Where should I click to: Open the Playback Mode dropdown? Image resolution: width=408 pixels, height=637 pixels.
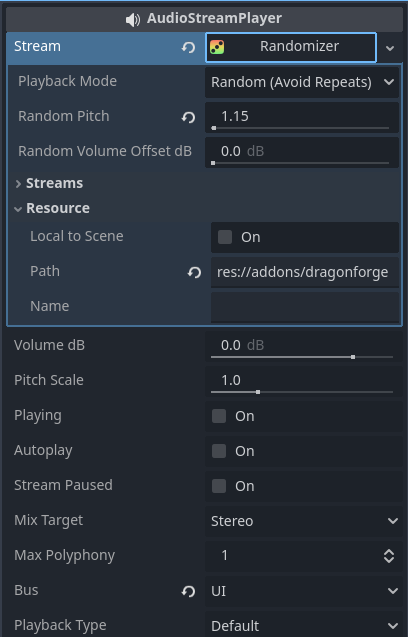click(302, 82)
